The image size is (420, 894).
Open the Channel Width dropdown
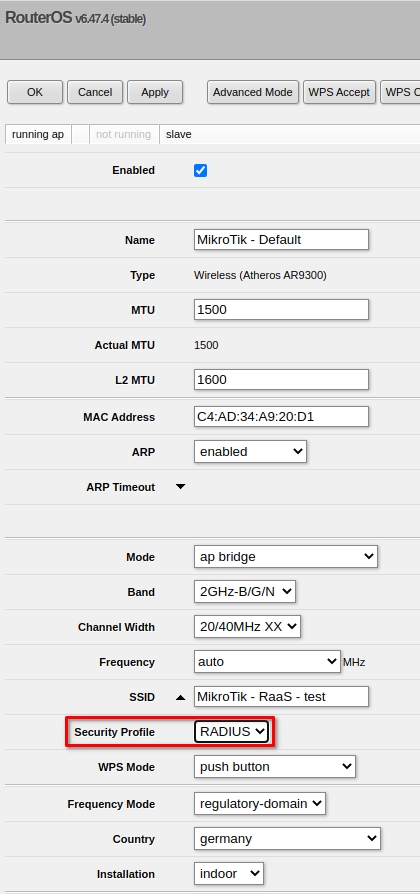(247, 627)
